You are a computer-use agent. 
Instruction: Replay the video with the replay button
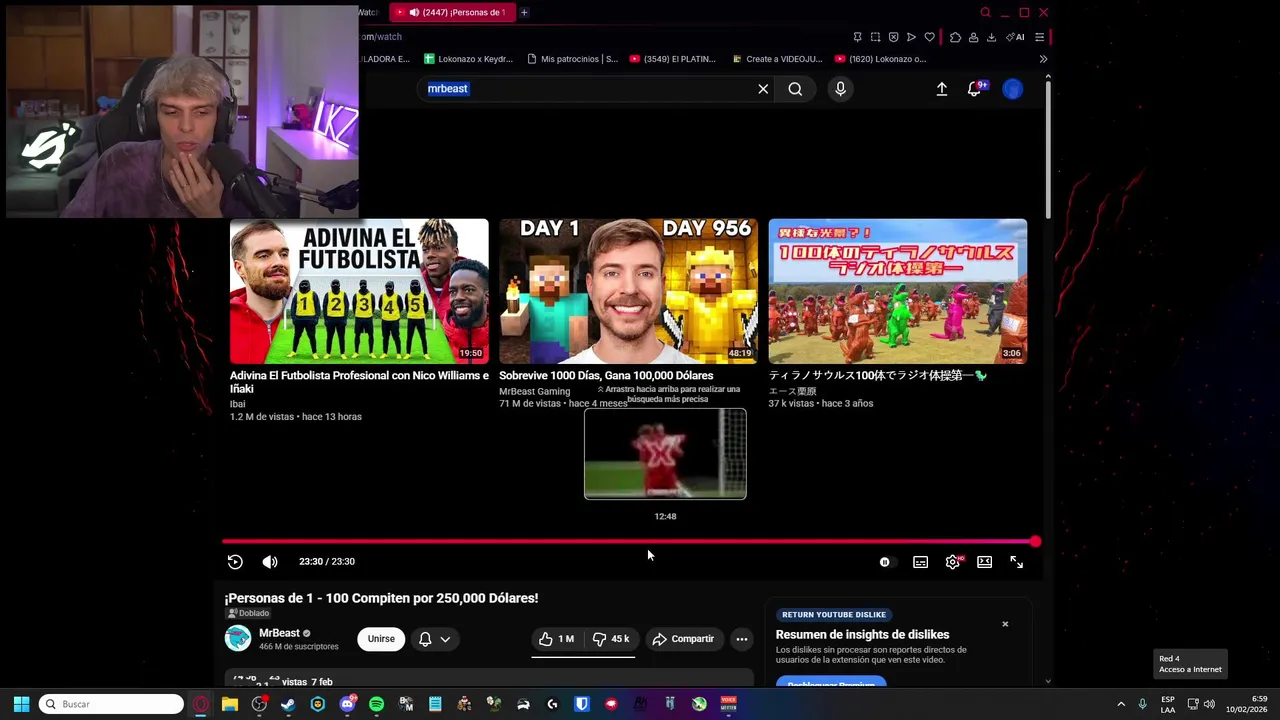[235, 562]
